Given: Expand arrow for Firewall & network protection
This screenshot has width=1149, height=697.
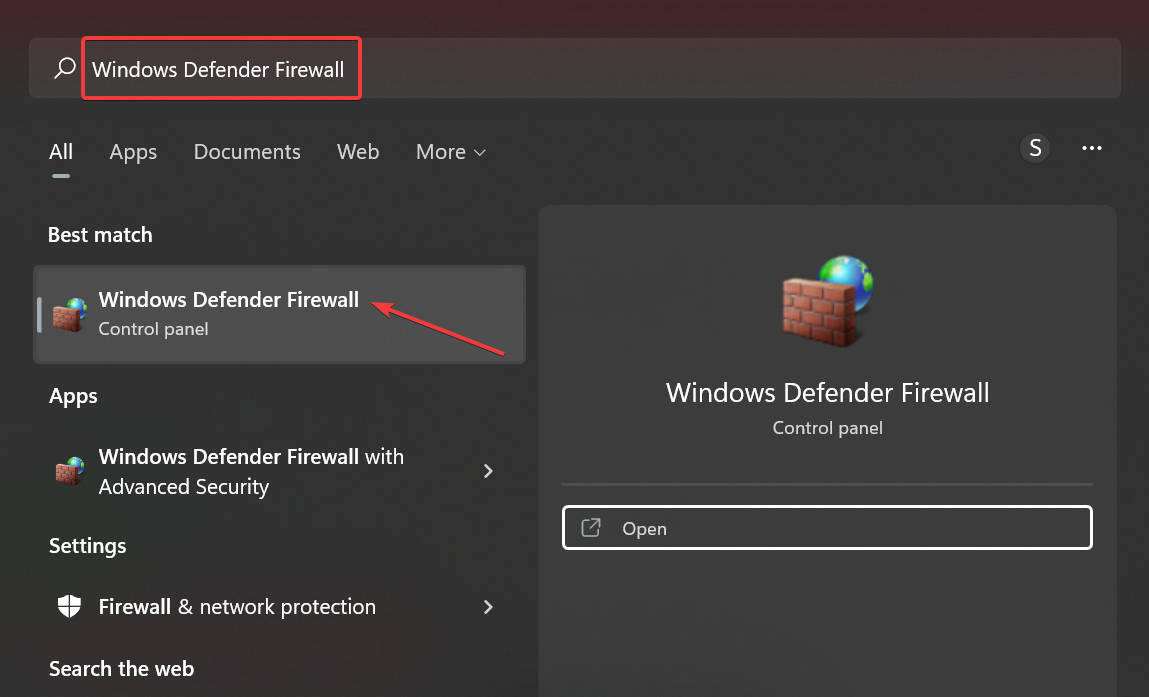Looking at the screenshot, I should pyautogui.click(x=488, y=607).
